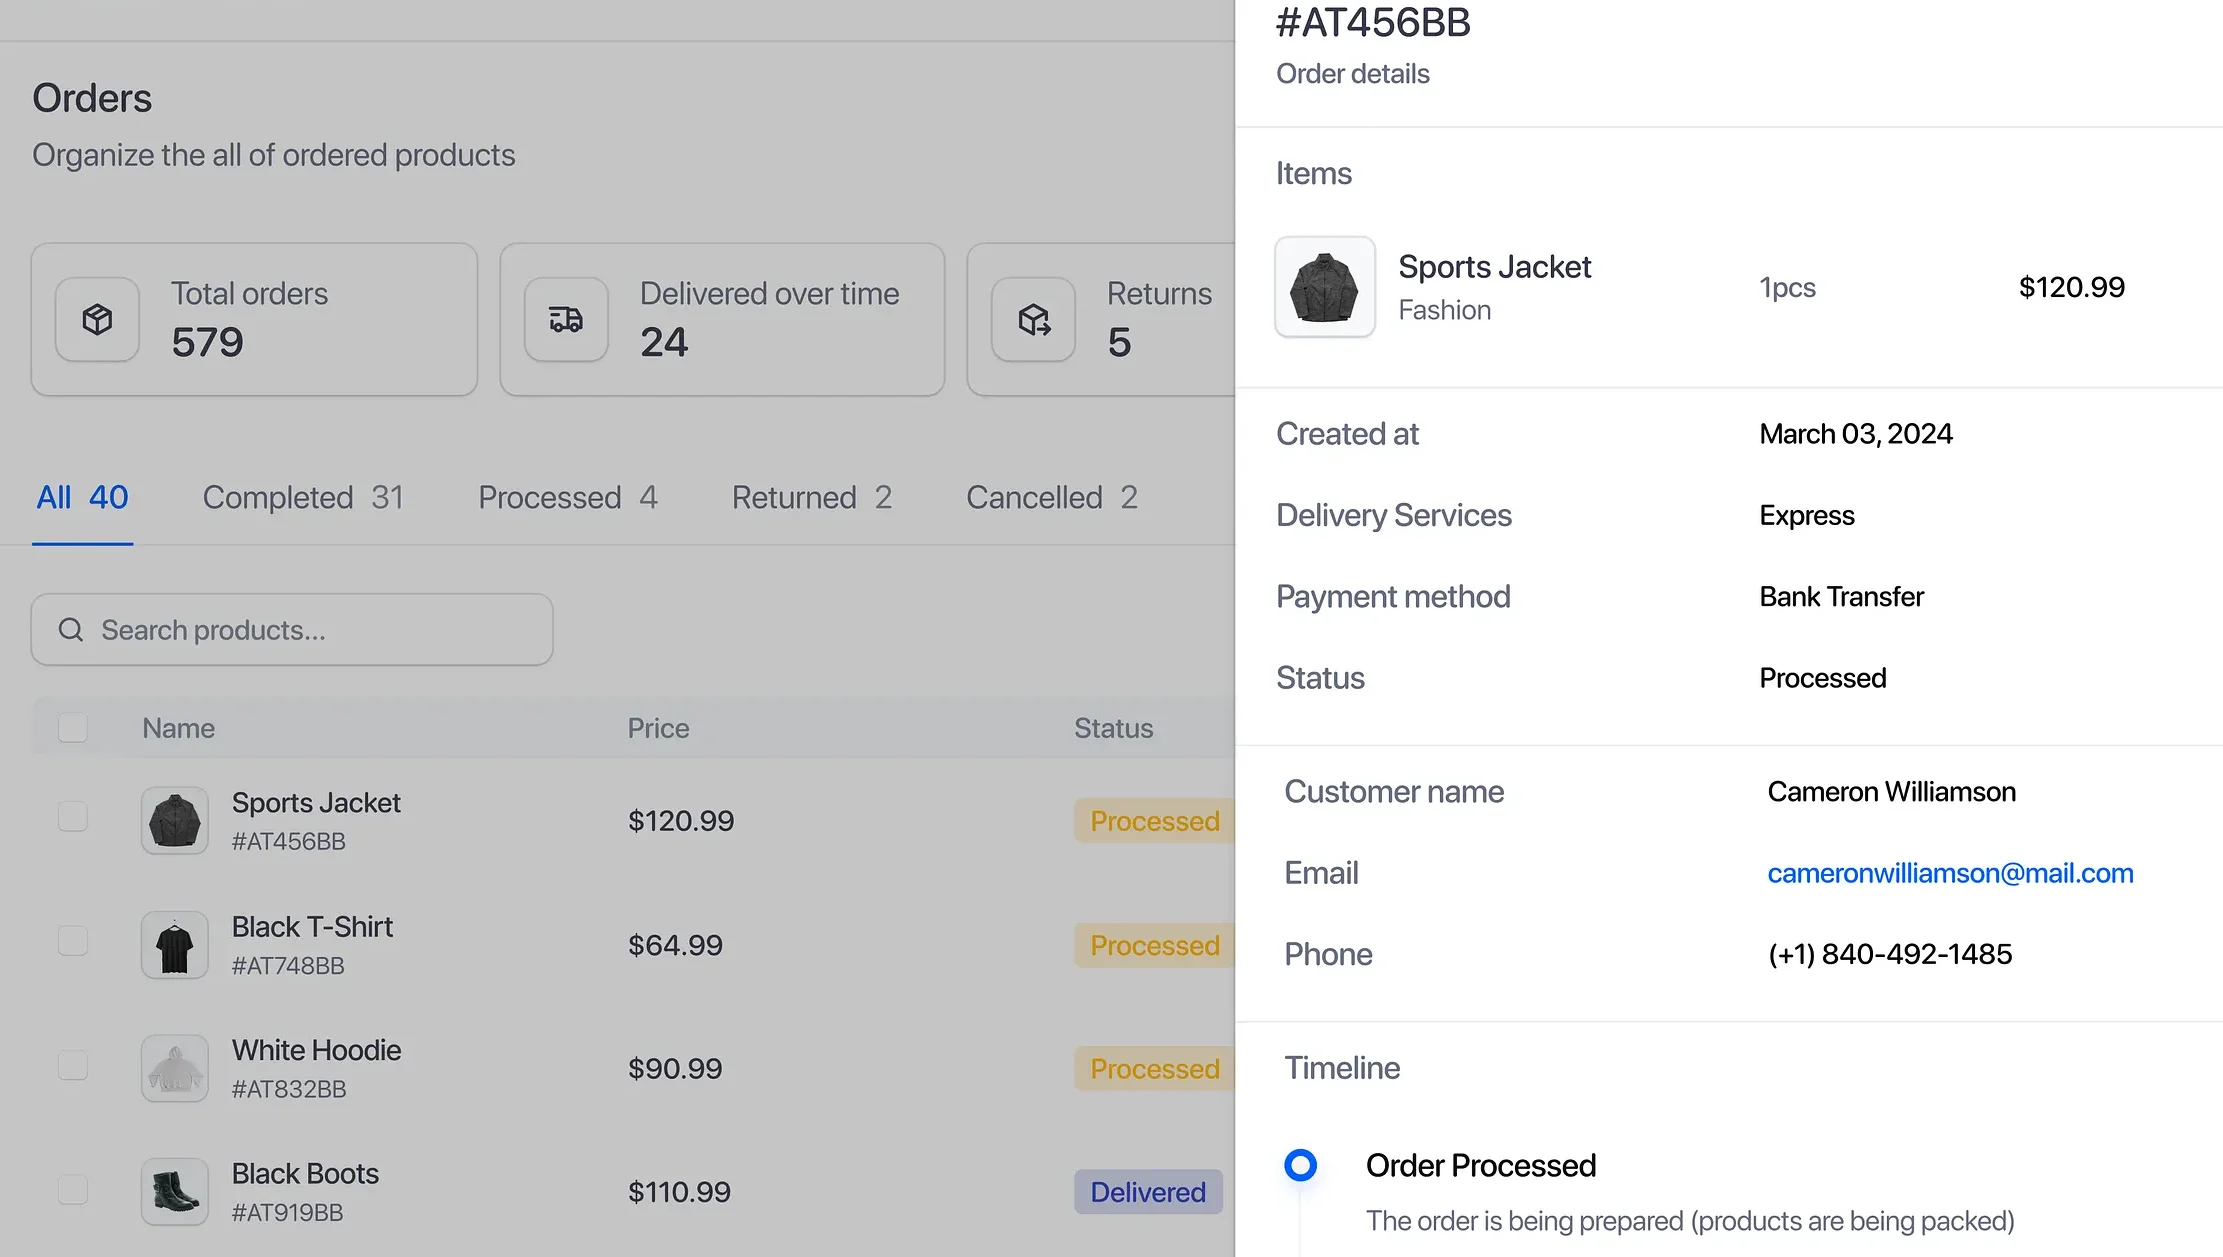Open the Returned orders tab
Screen dimensions: 2223x1257
coord(810,497)
